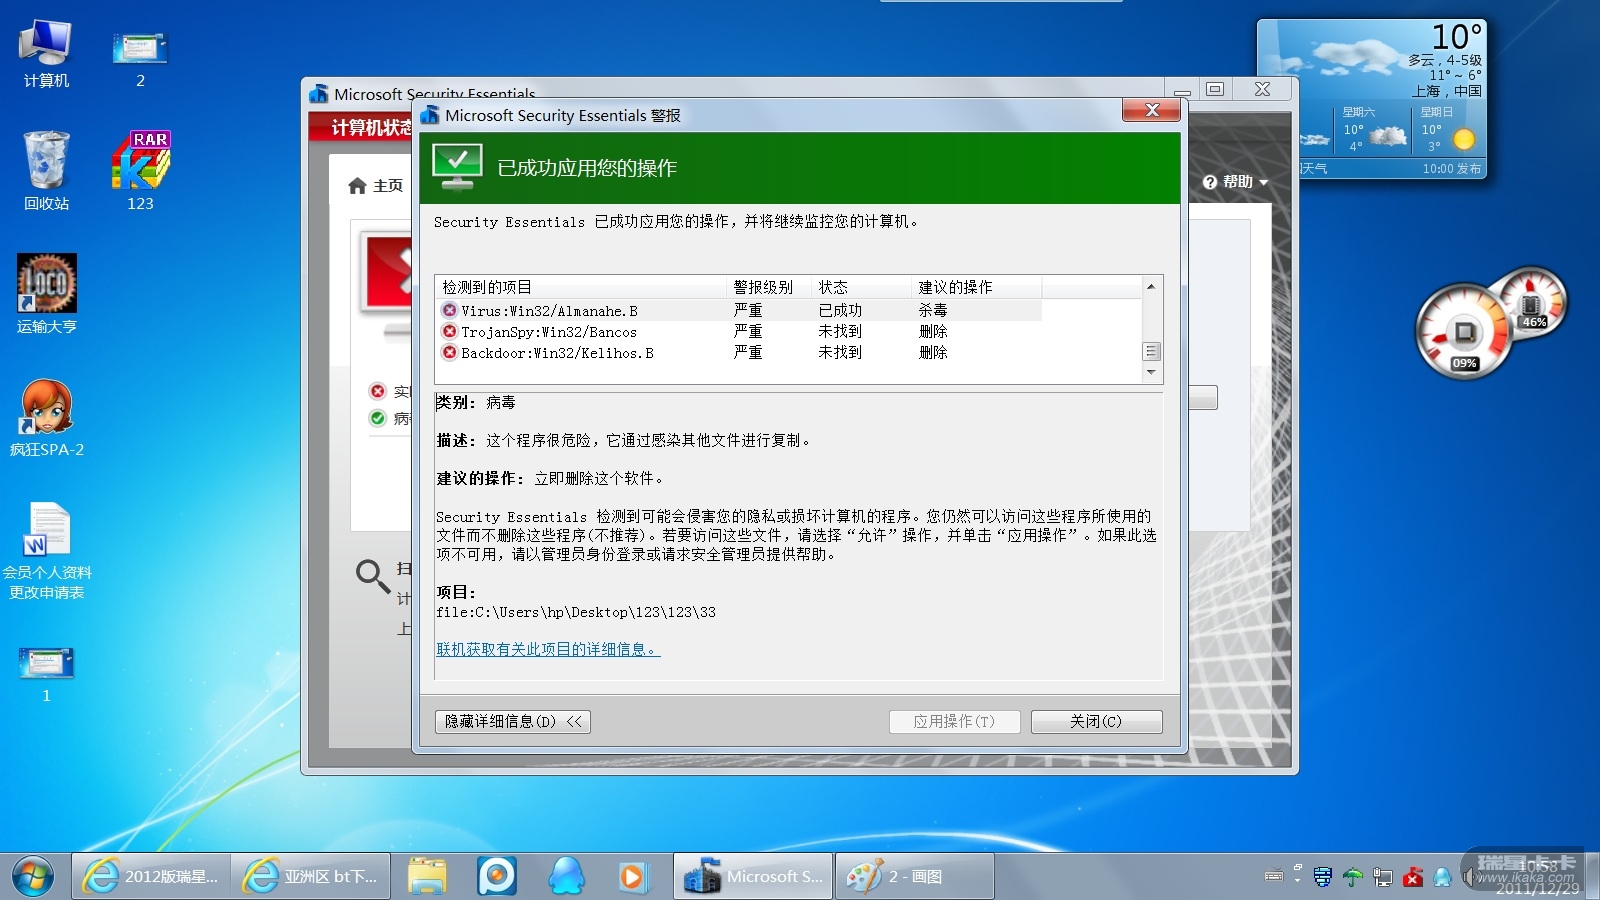1600x900 pixels.
Task: Click the red Security Essentials tray icon
Action: click(x=1413, y=877)
